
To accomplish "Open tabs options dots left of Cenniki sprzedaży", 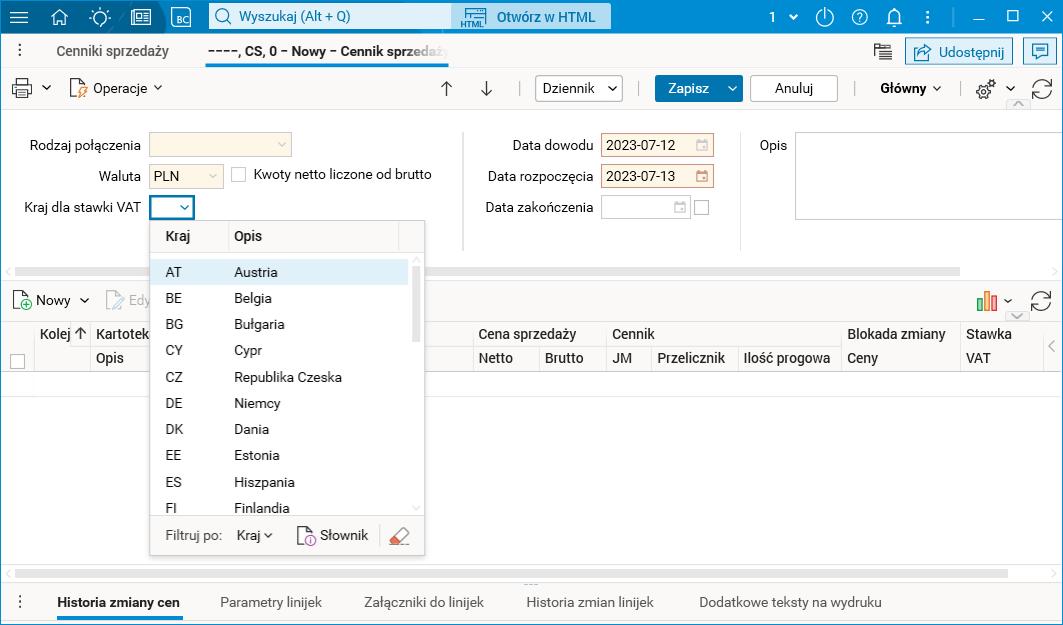I will (20, 51).
